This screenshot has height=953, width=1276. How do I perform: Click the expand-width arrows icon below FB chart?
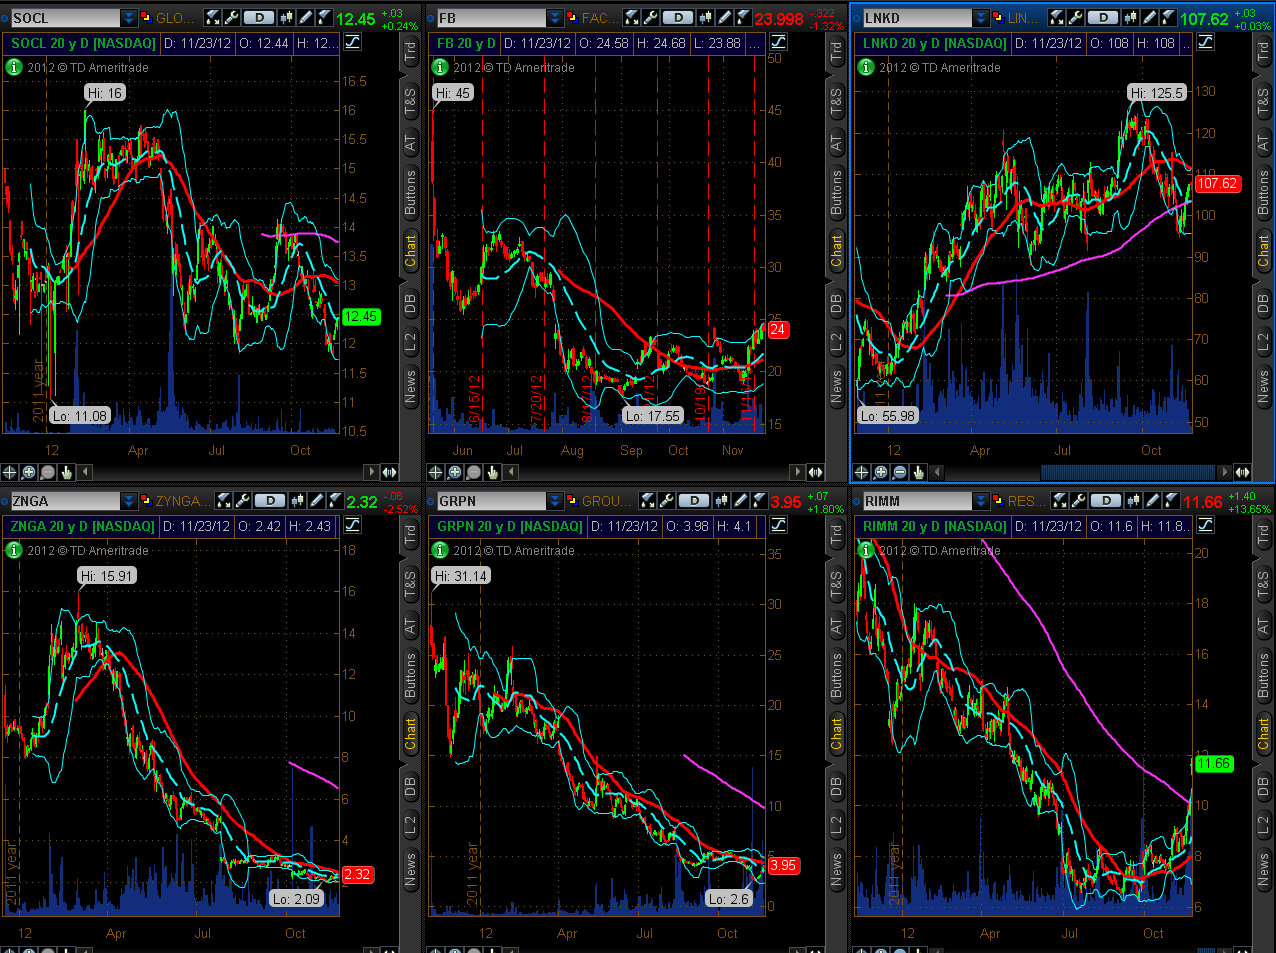click(815, 472)
